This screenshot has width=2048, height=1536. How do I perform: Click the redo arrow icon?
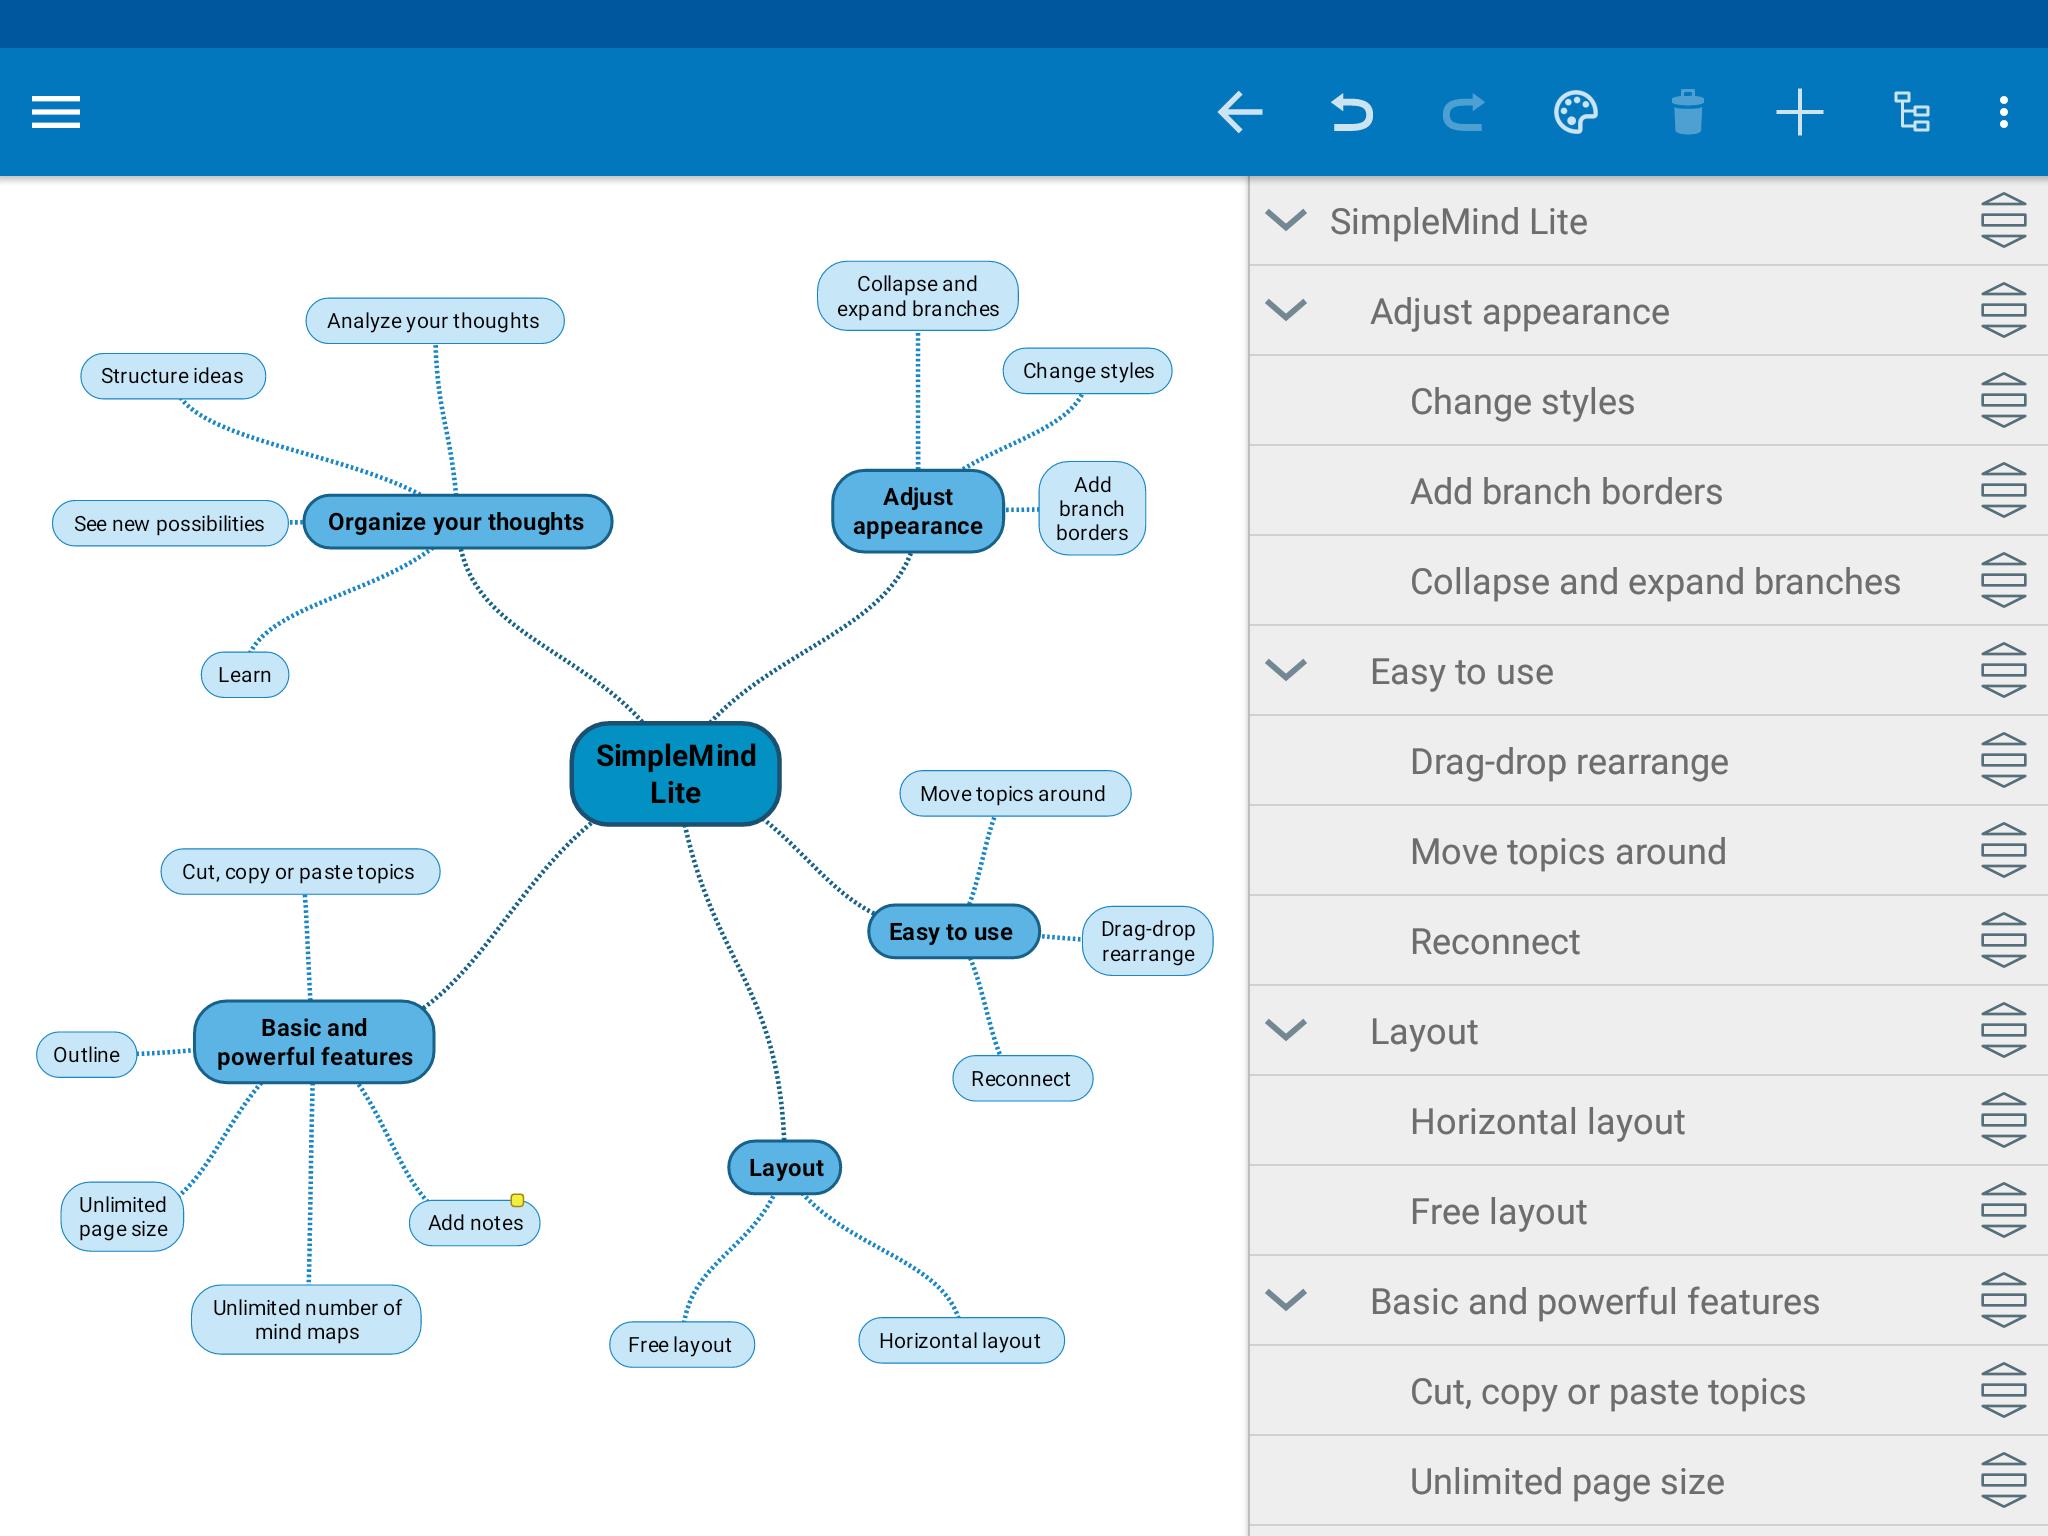point(1463,112)
